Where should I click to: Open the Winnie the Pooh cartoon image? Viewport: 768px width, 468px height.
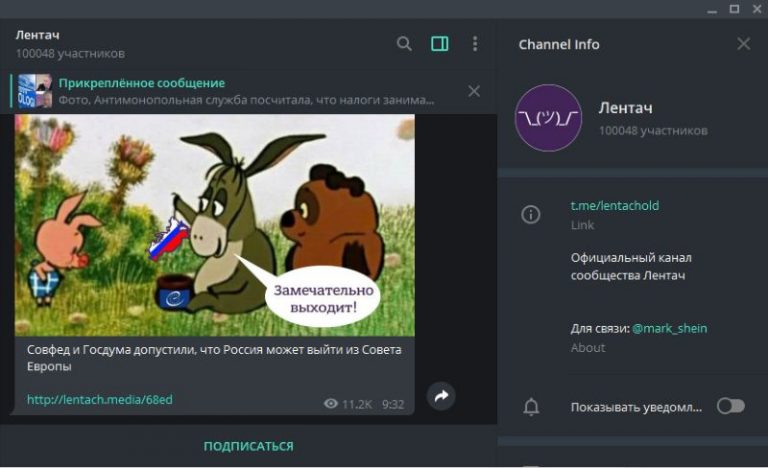pos(215,225)
